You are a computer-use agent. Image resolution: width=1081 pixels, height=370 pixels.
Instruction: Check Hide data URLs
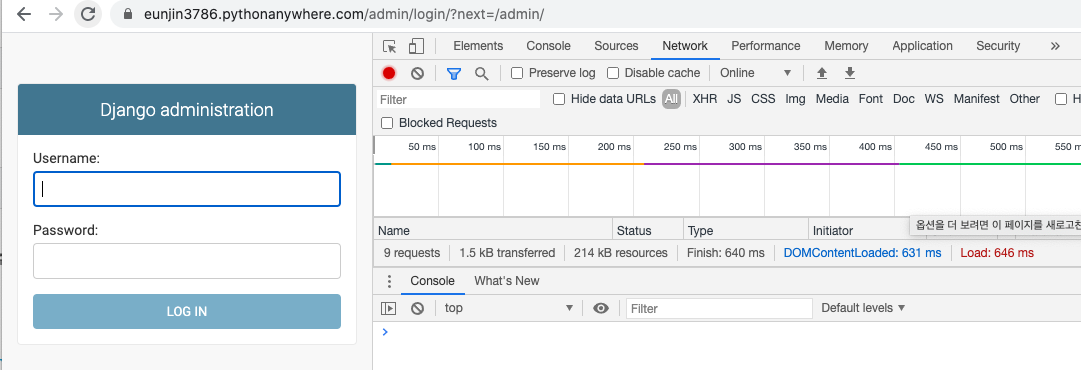tap(559, 99)
